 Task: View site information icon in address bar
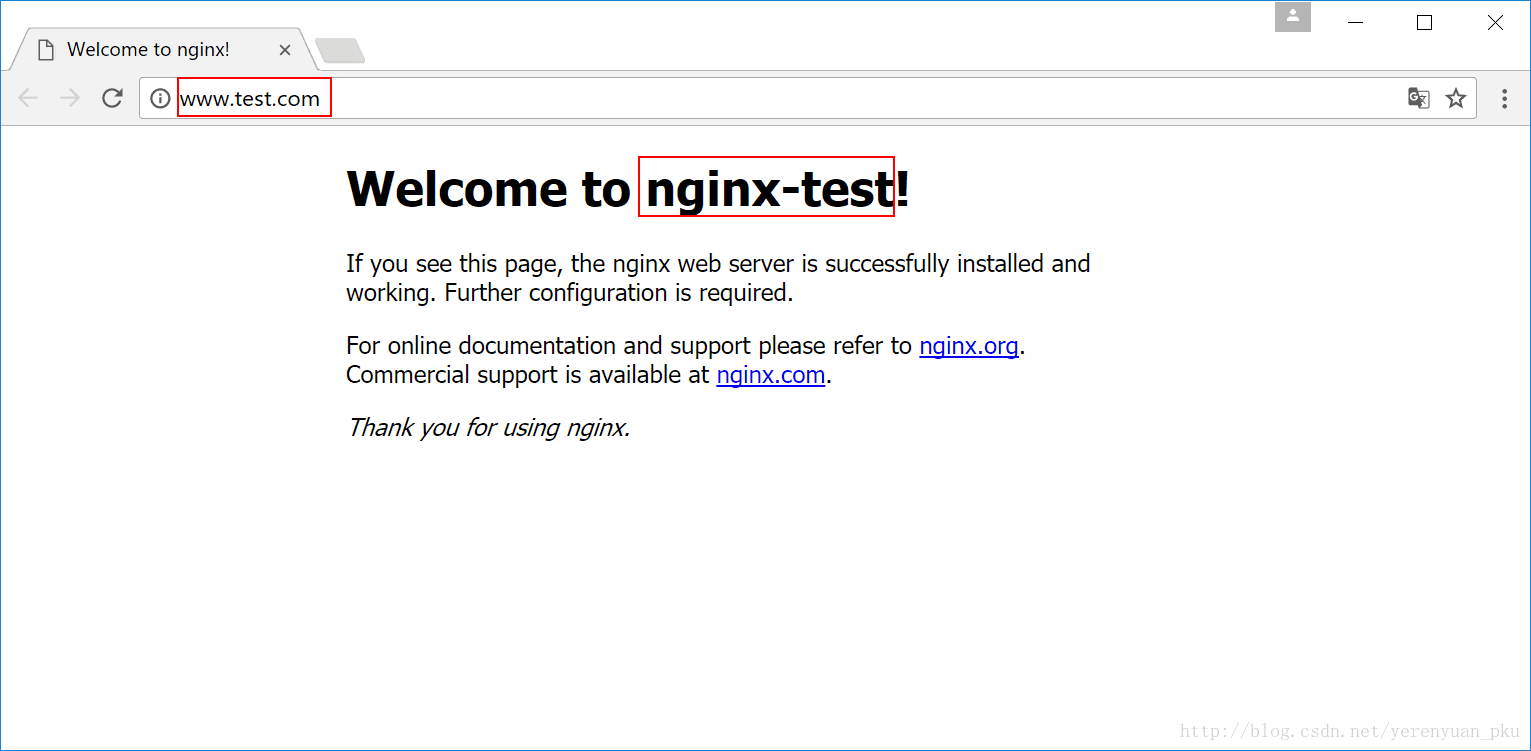coord(160,98)
